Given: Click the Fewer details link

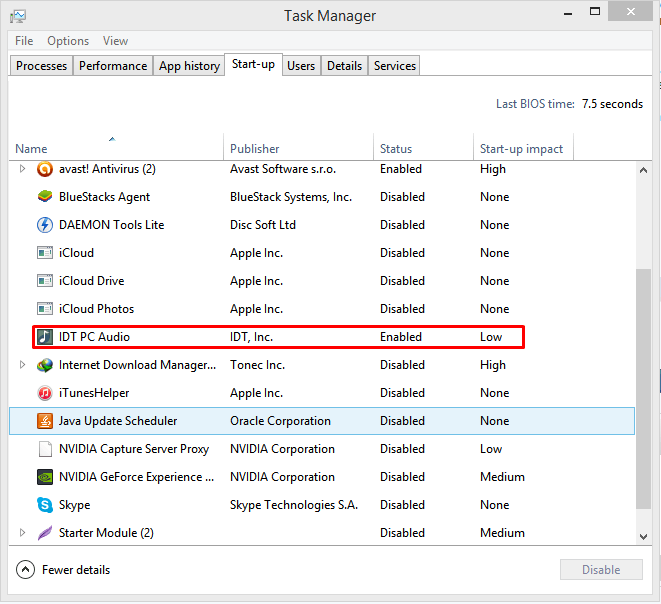Looking at the screenshot, I should click(x=76, y=570).
